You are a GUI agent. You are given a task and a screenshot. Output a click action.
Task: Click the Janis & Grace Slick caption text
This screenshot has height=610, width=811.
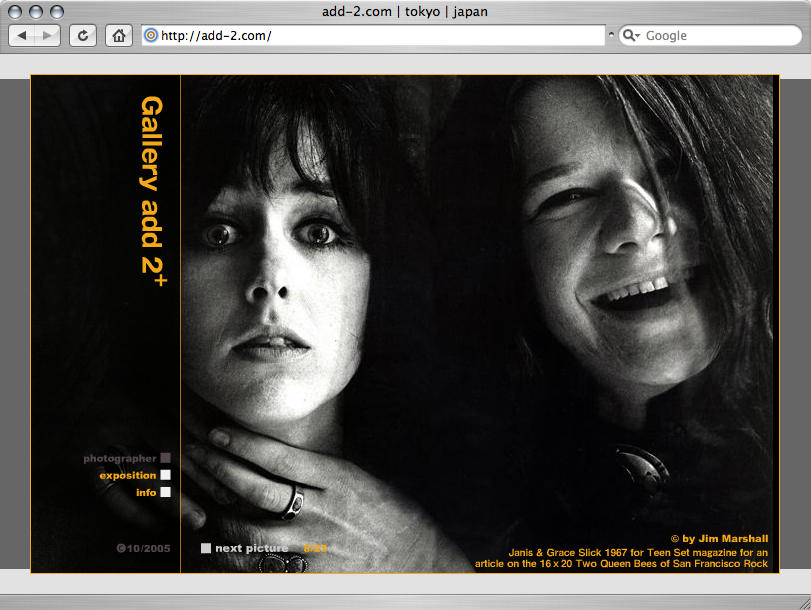(621, 558)
